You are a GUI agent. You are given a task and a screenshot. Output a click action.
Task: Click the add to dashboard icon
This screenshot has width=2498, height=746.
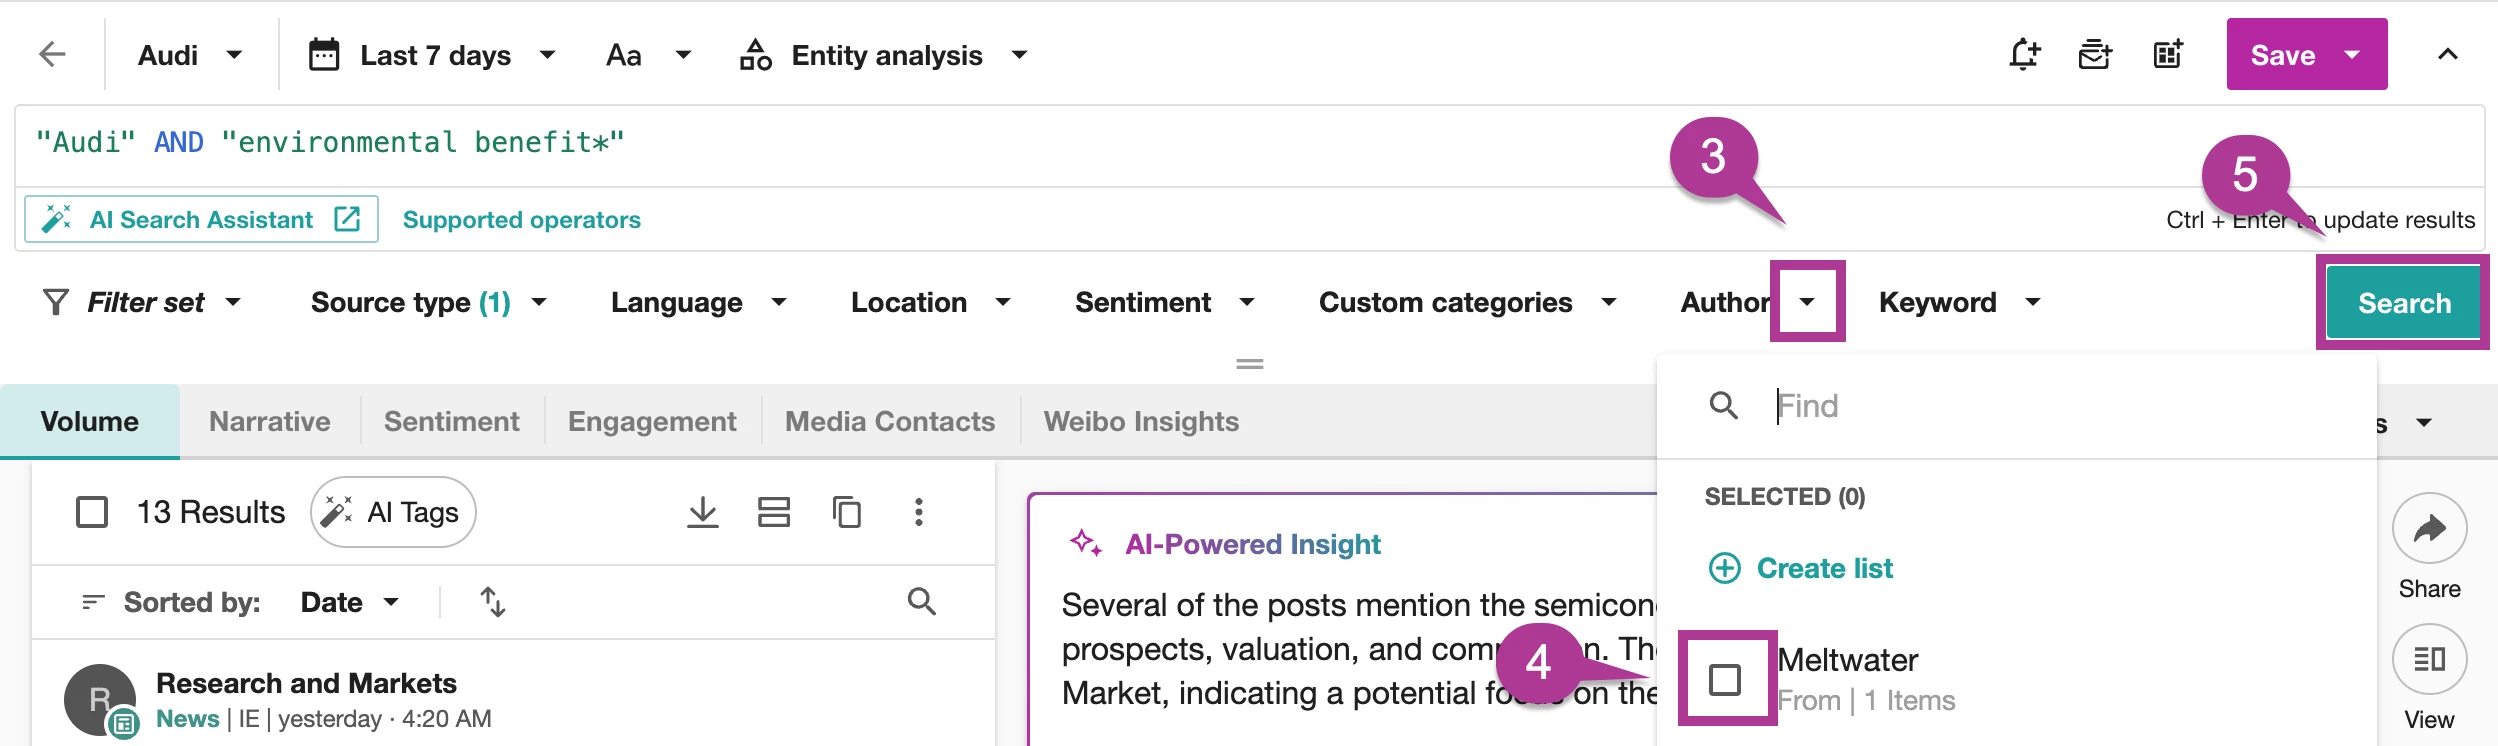[2167, 54]
